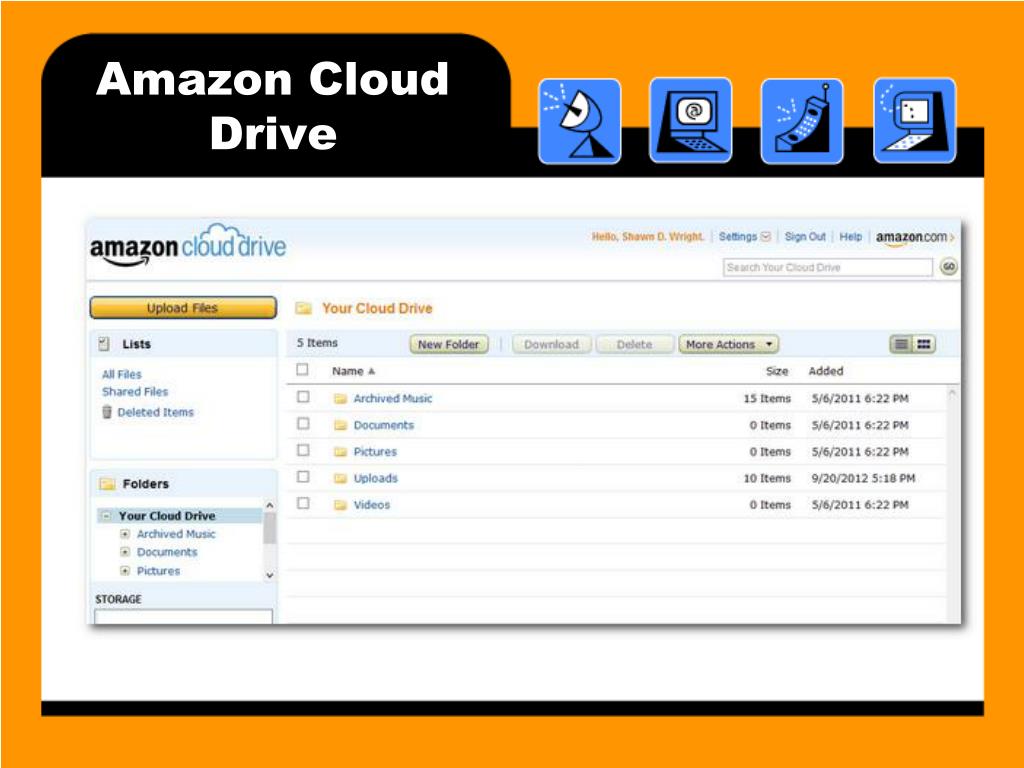The height and width of the screenshot is (768, 1024).
Task: Click the '15 Items' size cell
Action: pyautogui.click(x=767, y=398)
